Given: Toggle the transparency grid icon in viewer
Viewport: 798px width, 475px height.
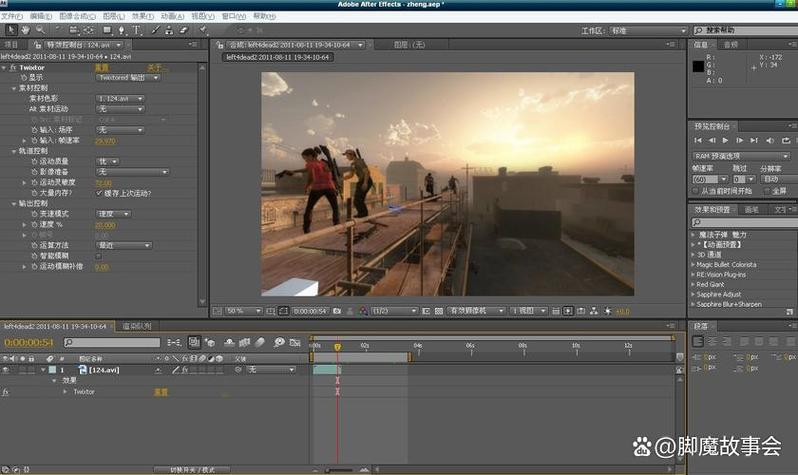Looking at the screenshot, I should [439, 311].
